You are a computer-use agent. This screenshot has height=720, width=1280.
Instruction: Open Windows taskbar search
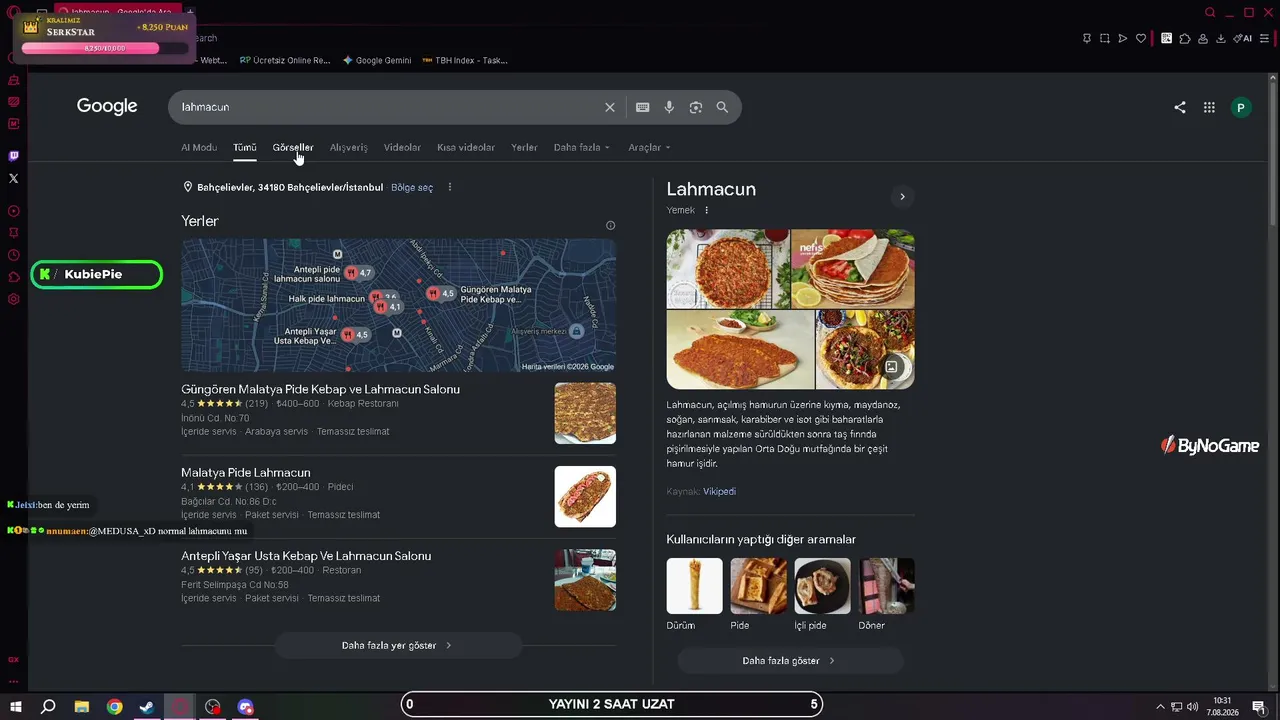[48, 707]
